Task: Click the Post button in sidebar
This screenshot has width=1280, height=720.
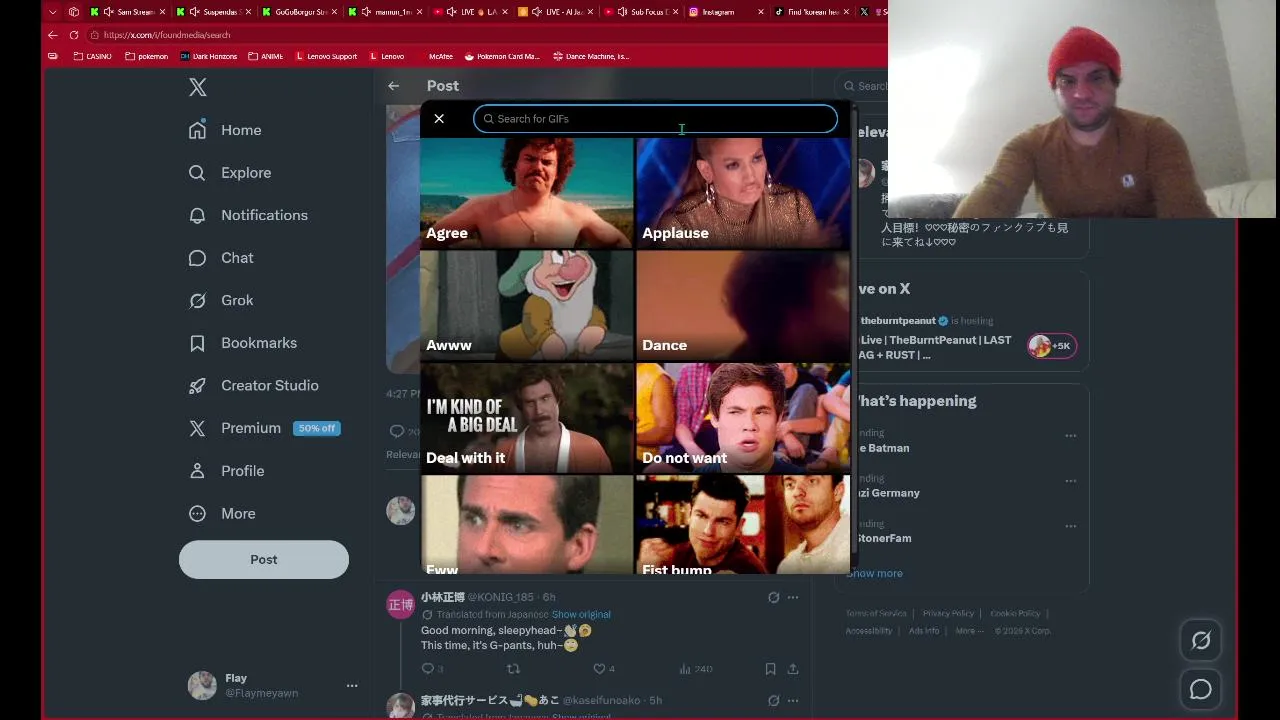Action: click(x=264, y=559)
